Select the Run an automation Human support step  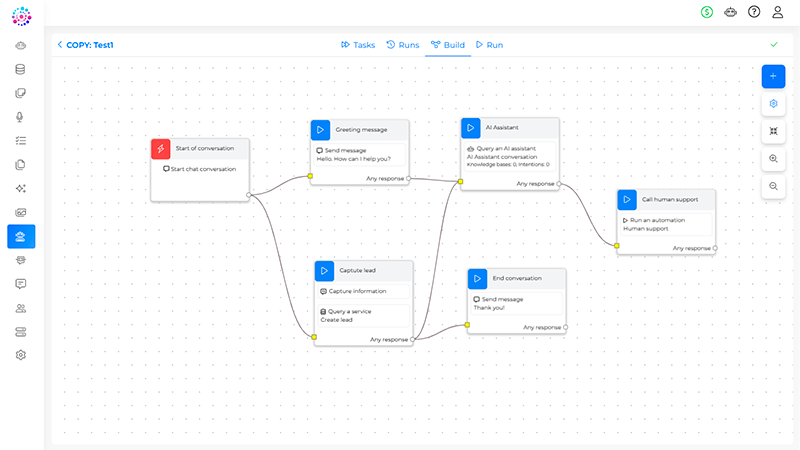(x=666, y=224)
